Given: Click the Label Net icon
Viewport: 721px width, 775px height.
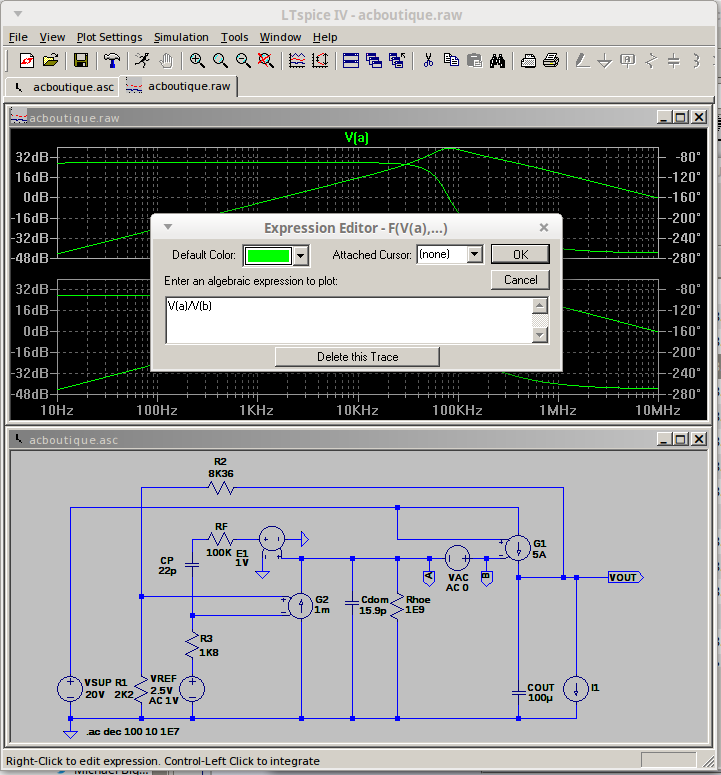Looking at the screenshot, I should coord(628,61).
